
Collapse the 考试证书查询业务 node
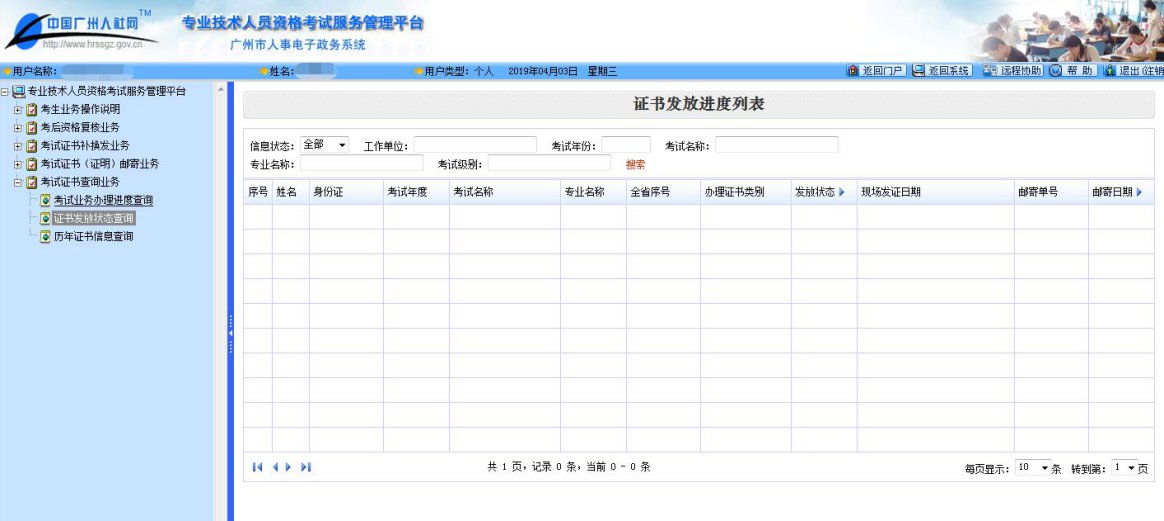pos(18,182)
